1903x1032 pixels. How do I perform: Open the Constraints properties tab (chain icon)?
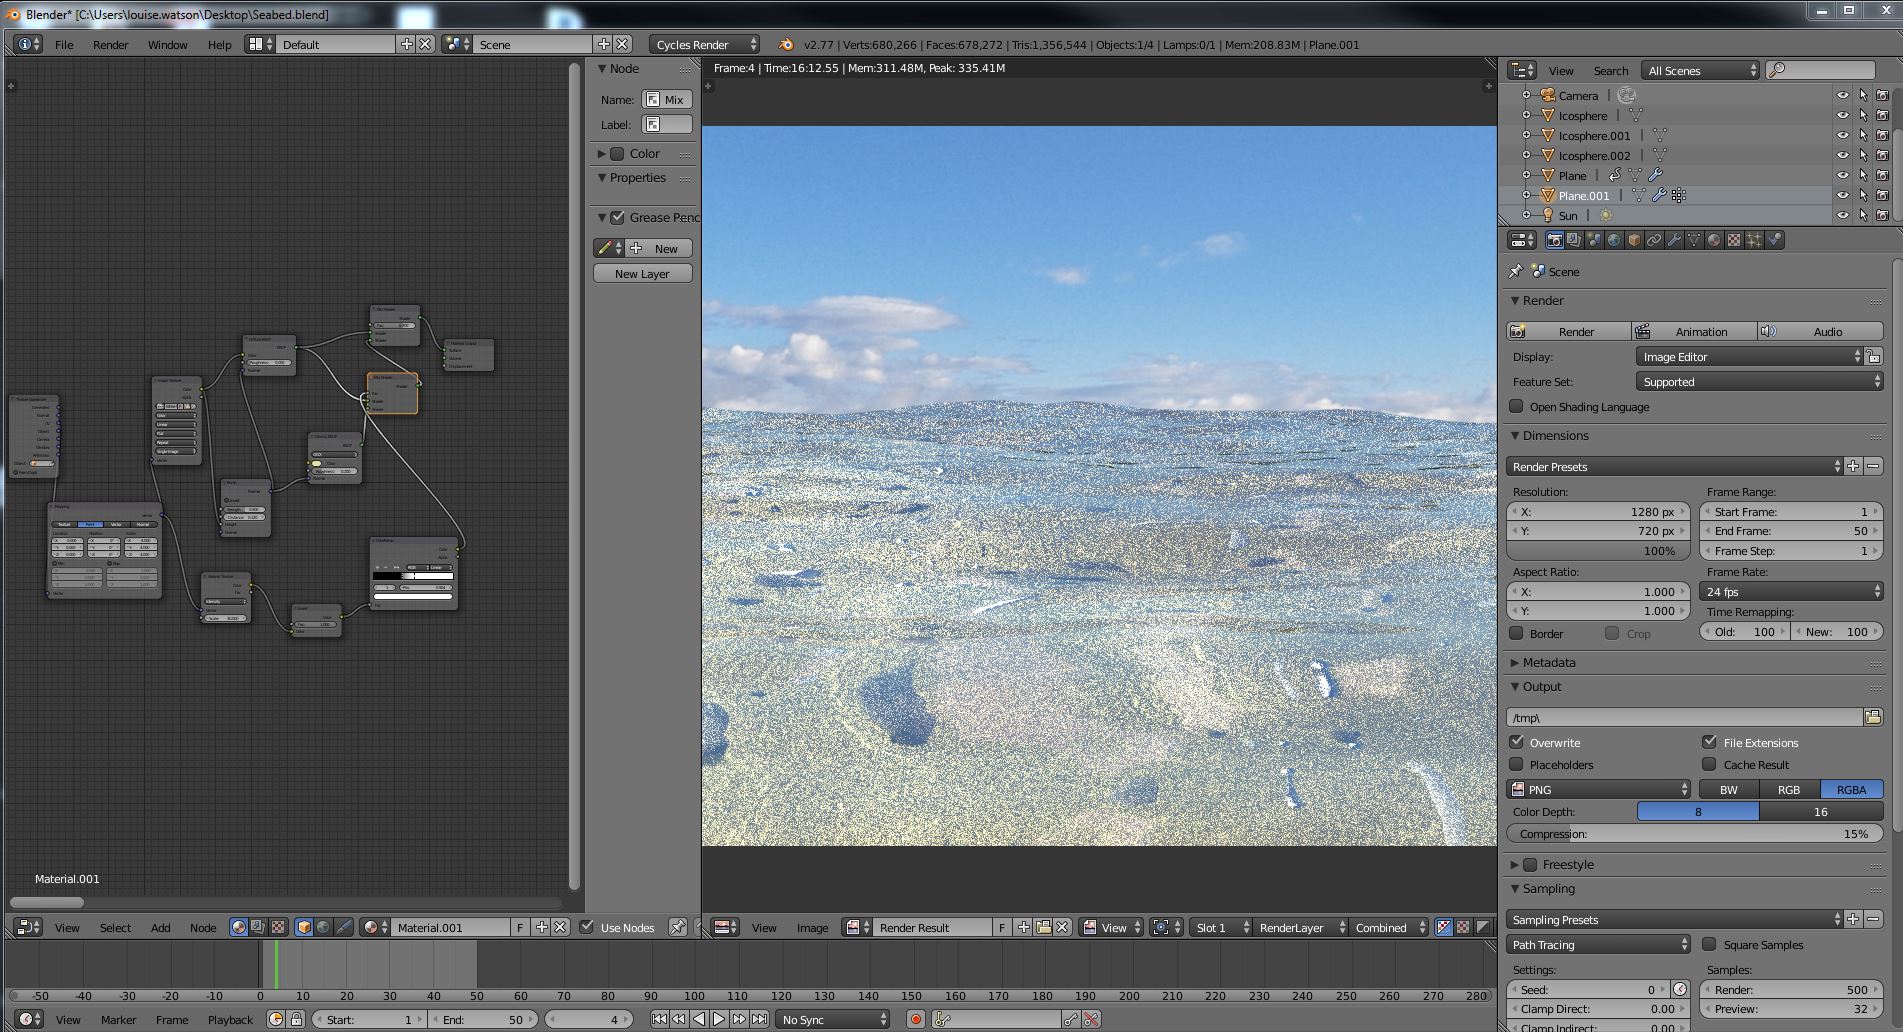1654,240
